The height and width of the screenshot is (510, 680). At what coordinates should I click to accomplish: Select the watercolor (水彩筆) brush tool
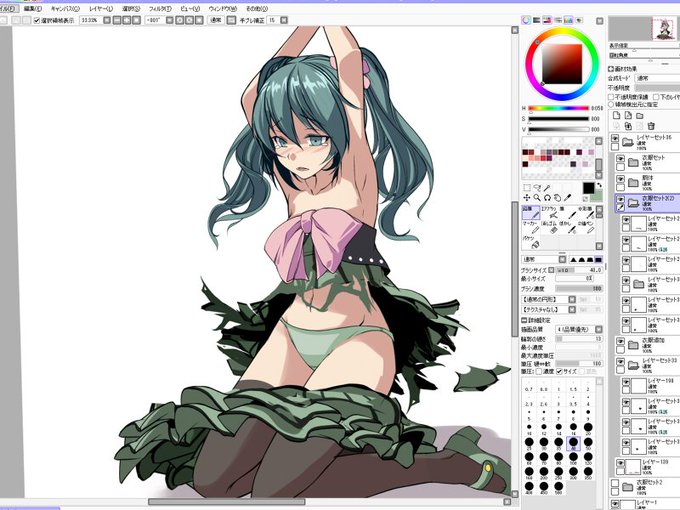click(x=586, y=212)
